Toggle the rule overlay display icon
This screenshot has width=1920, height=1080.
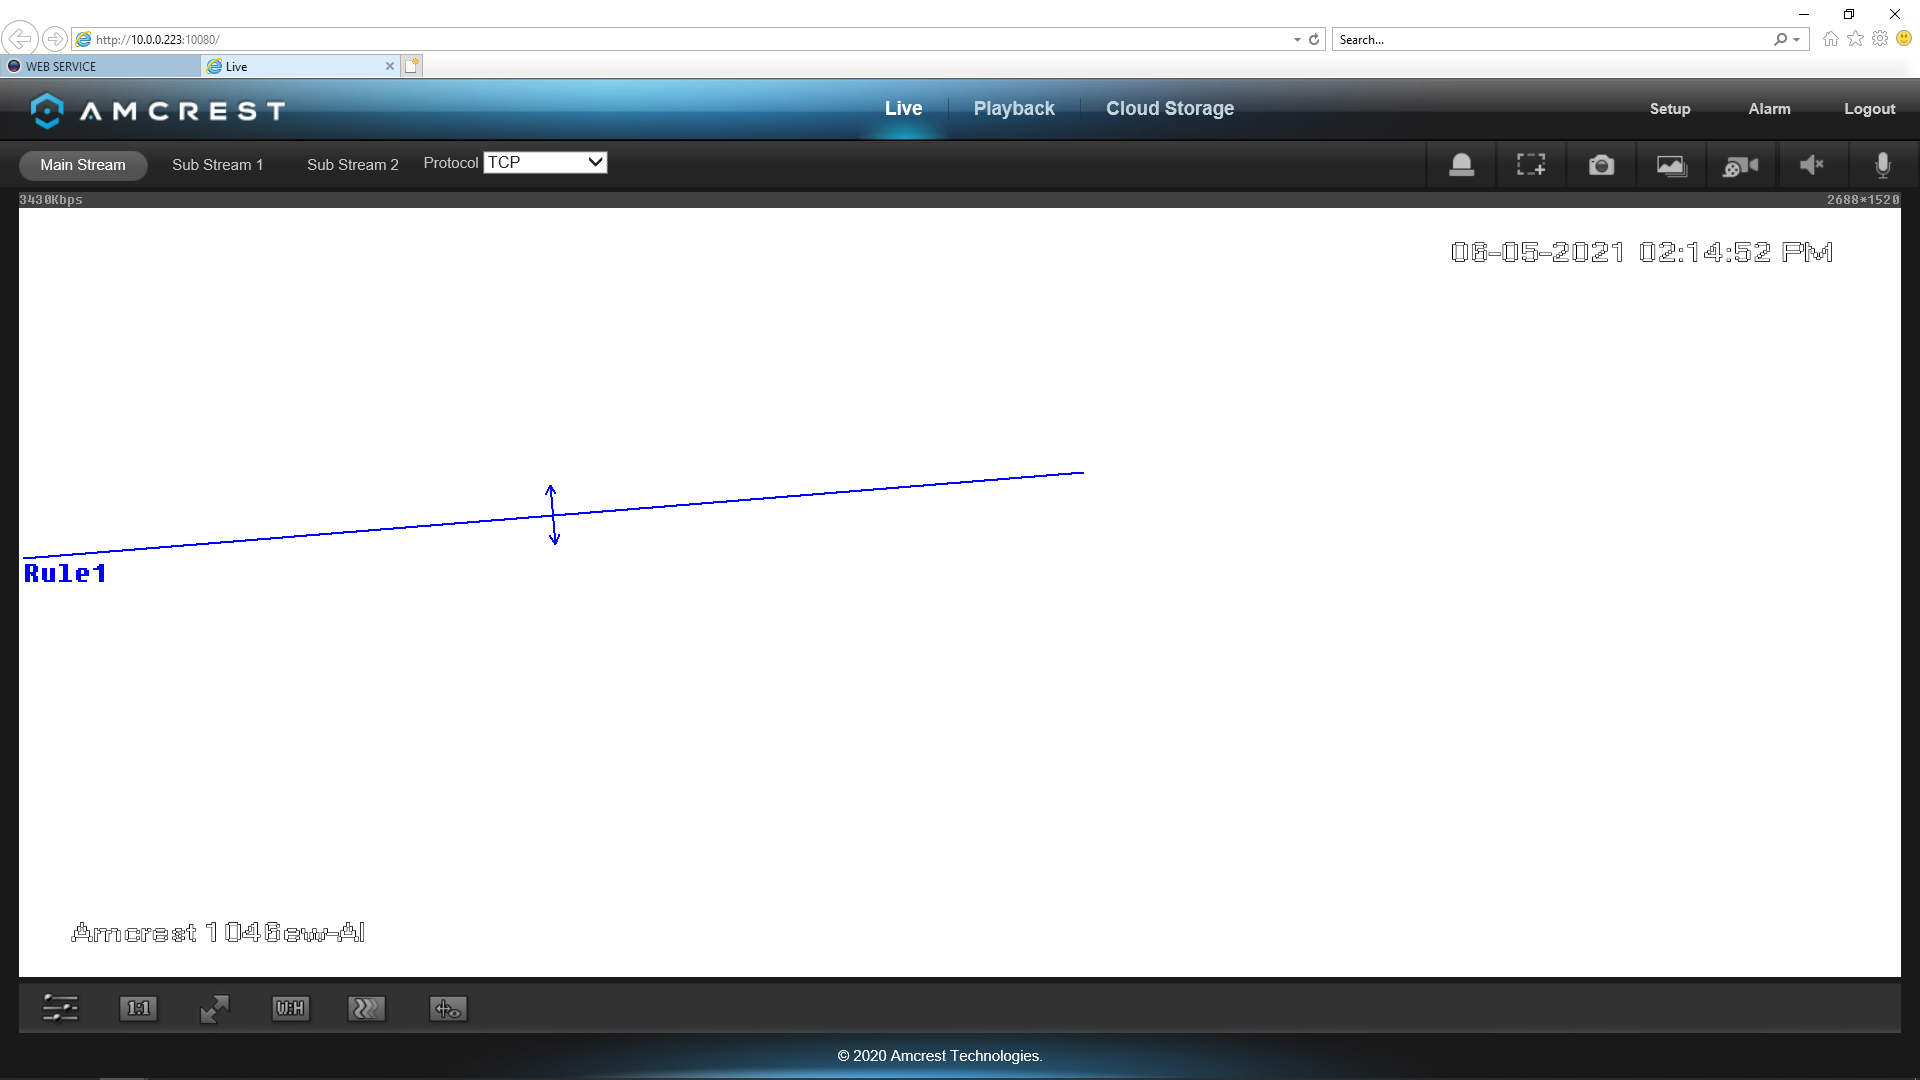click(x=448, y=1008)
